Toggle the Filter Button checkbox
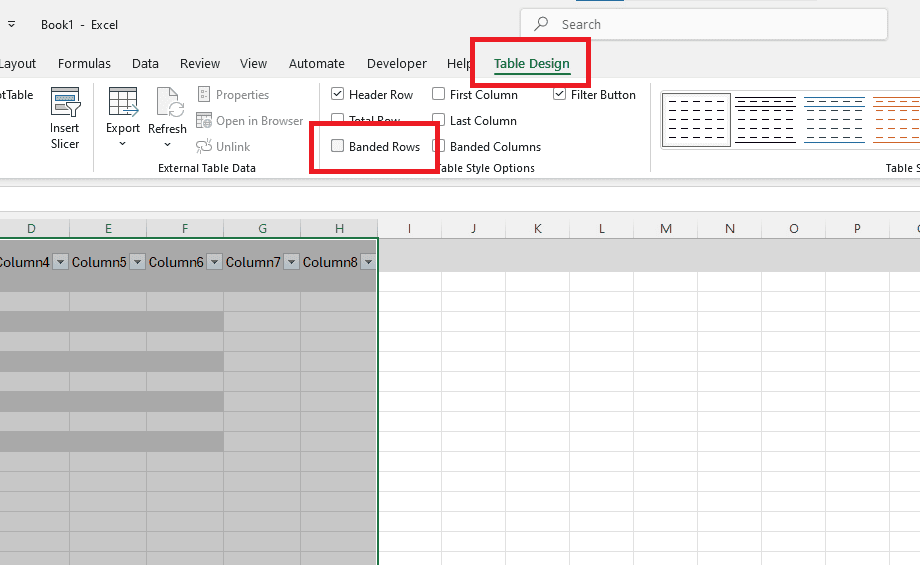The image size is (920, 565). [x=560, y=94]
